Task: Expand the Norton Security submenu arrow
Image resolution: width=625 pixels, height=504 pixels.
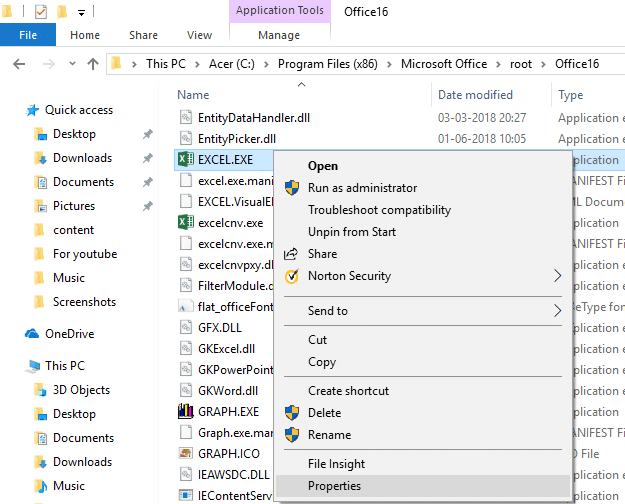Action: 558,276
